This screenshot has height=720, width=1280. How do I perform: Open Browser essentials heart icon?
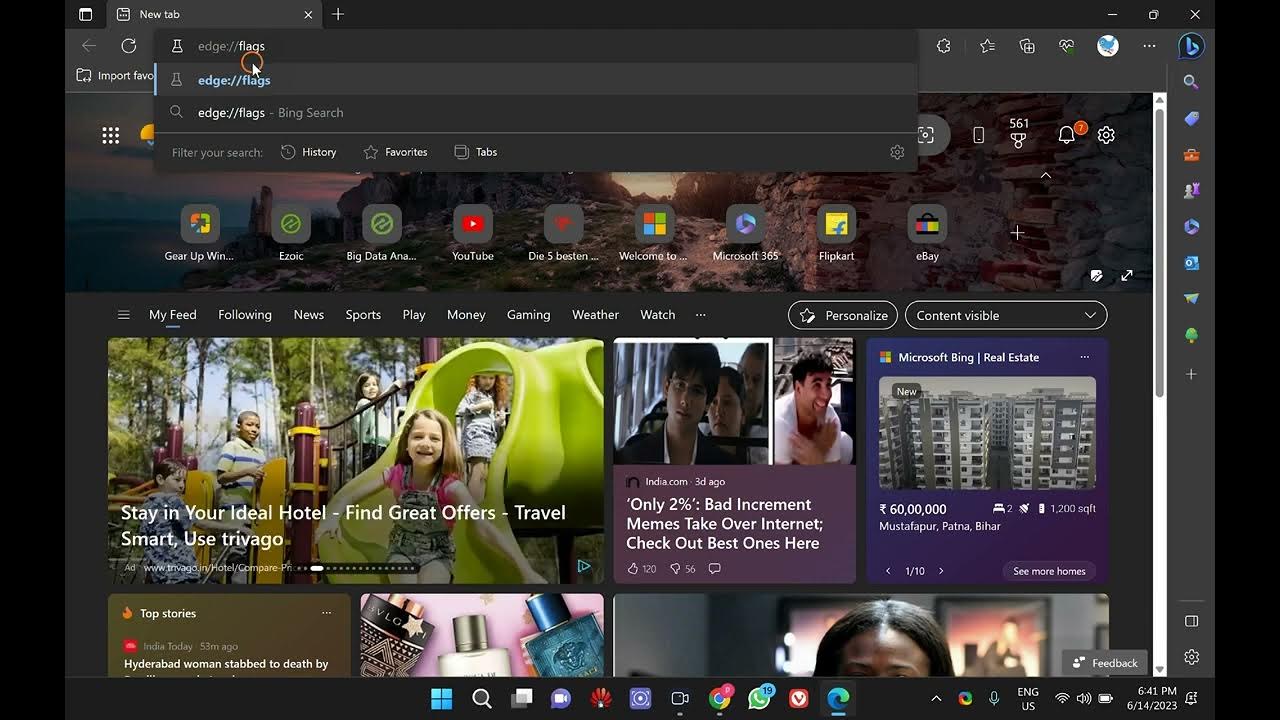pos(1067,46)
